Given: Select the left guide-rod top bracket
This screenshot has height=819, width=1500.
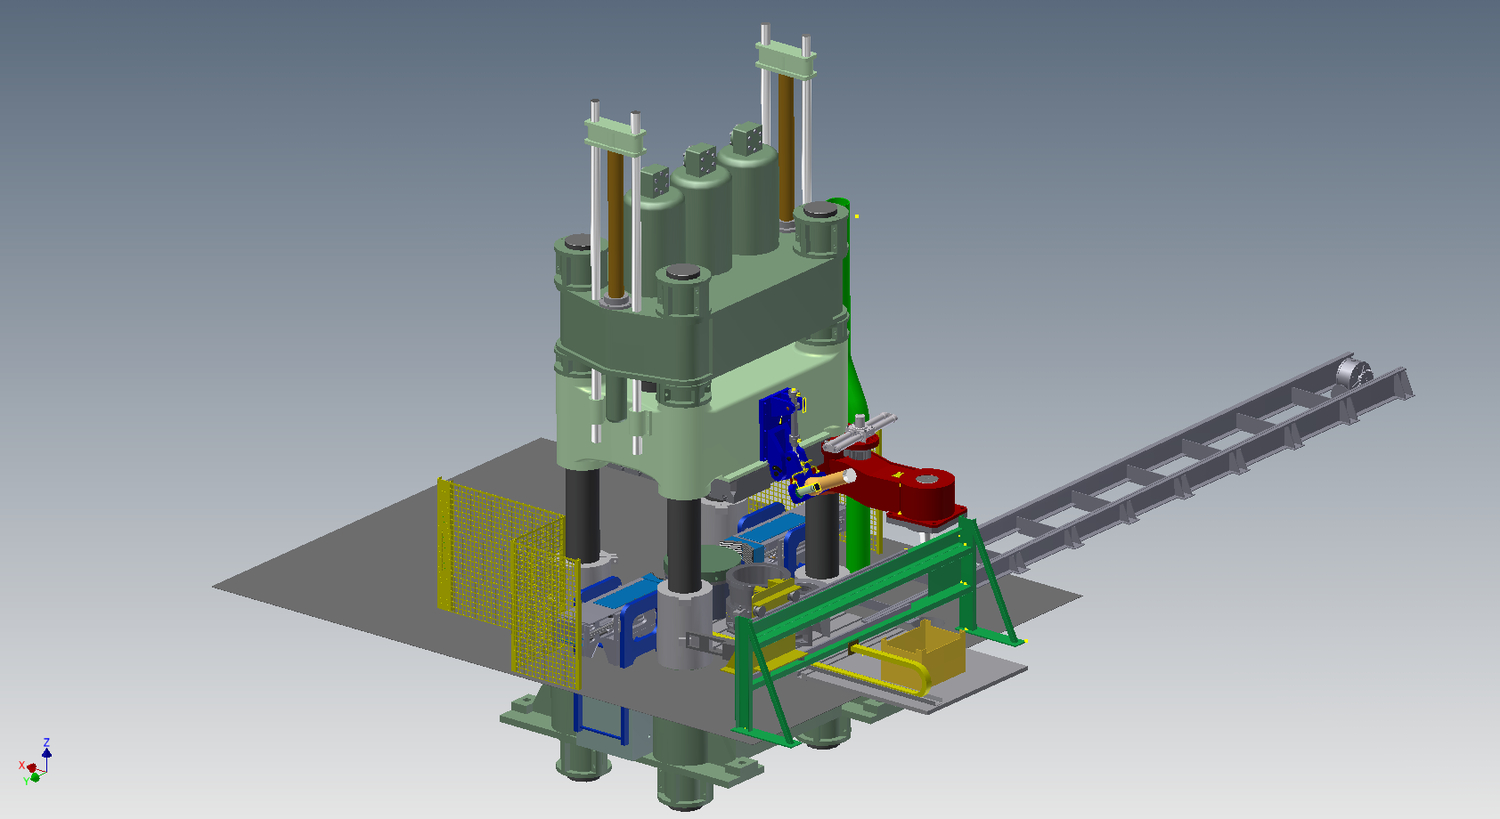Looking at the screenshot, I should (614, 134).
